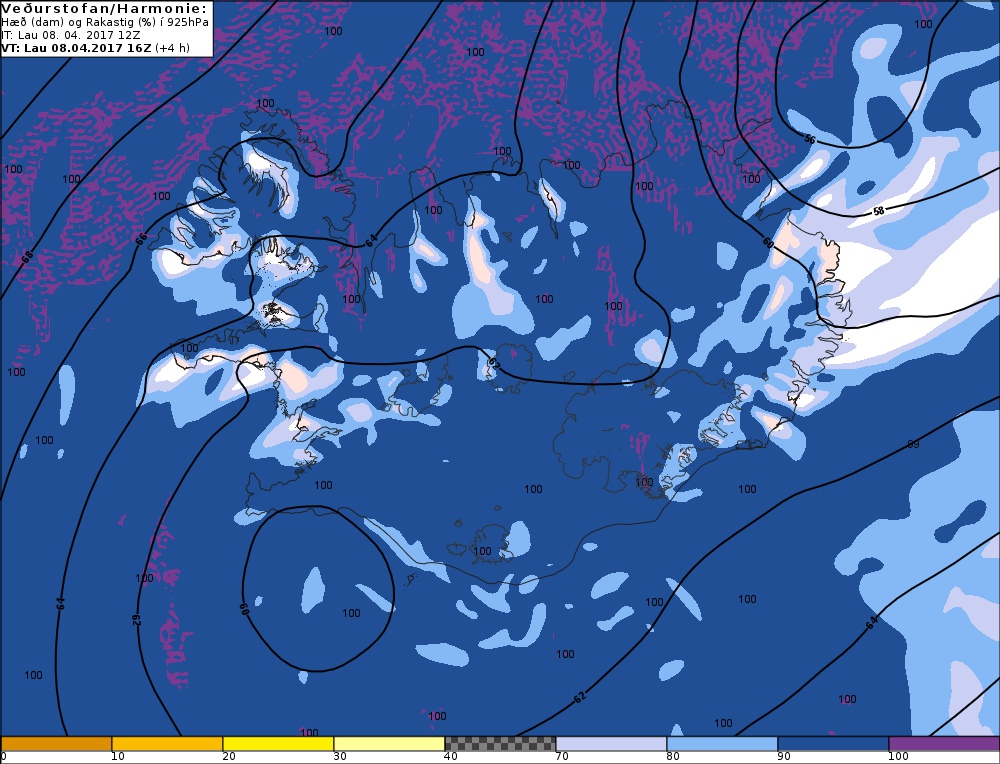Click the legend scale number 90
This screenshot has width=1000, height=764.
point(784,757)
